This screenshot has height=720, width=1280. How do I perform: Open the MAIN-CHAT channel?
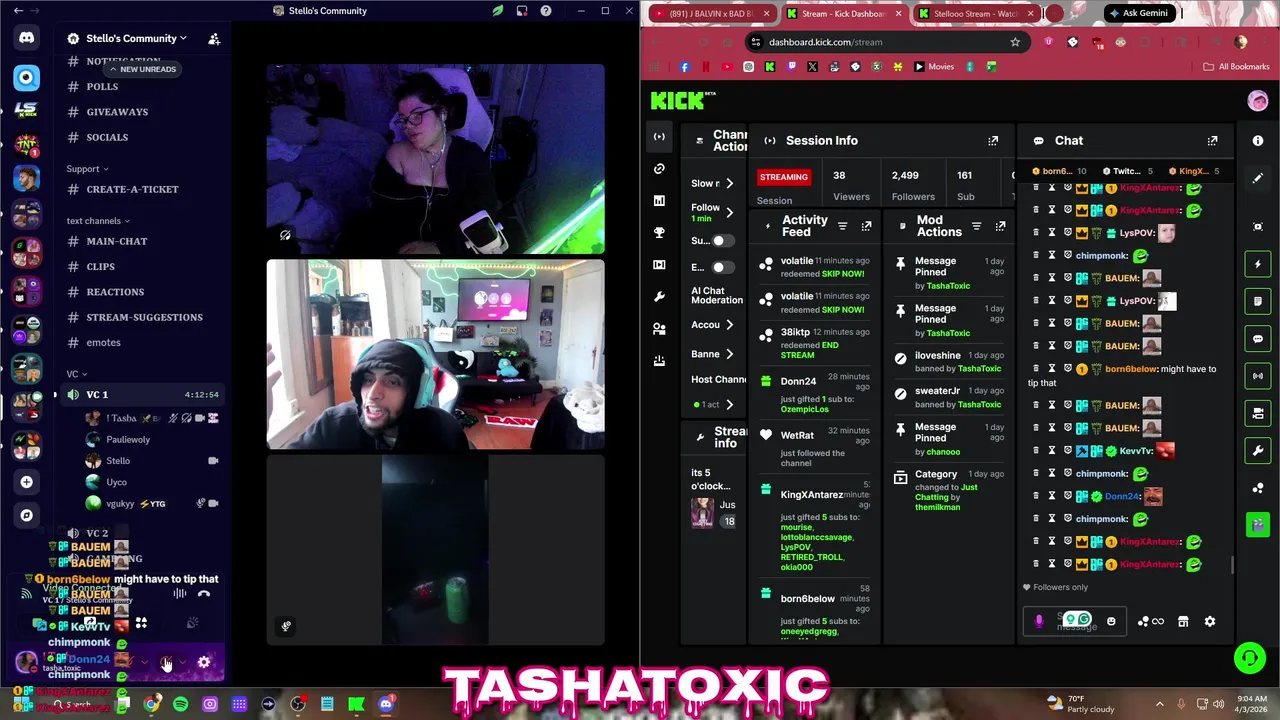(117, 241)
